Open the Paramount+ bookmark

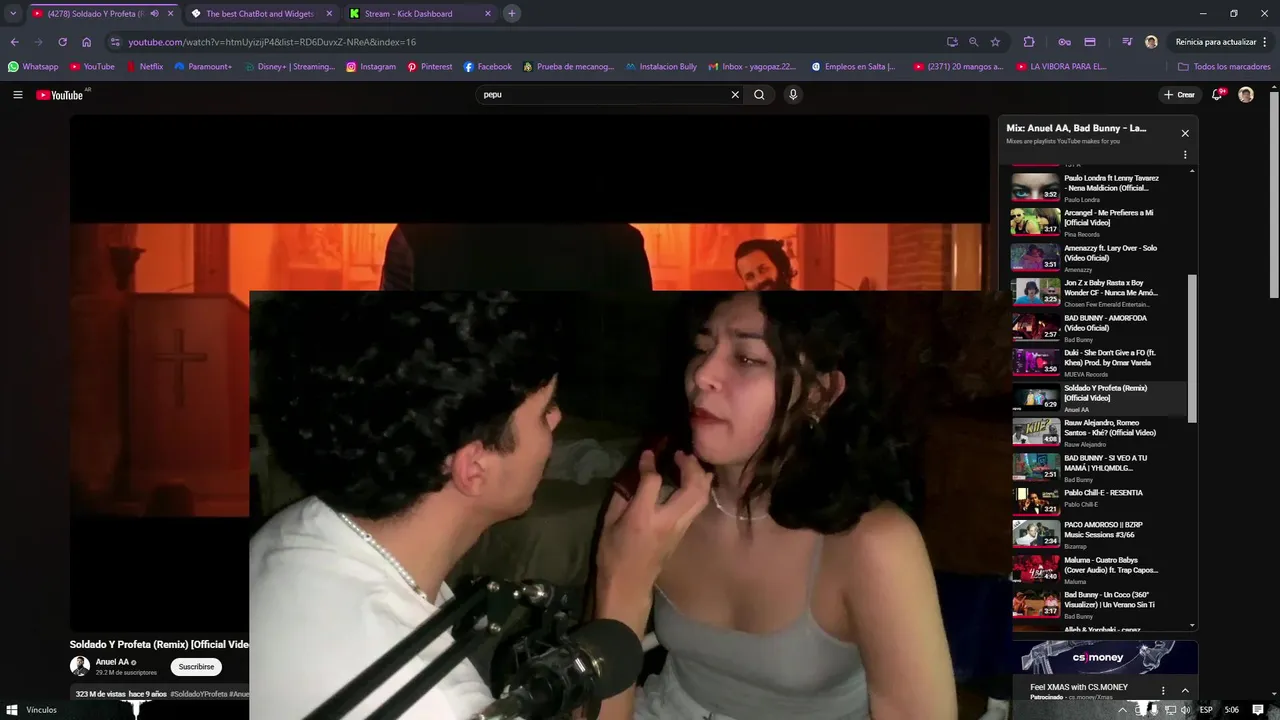point(203,67)
